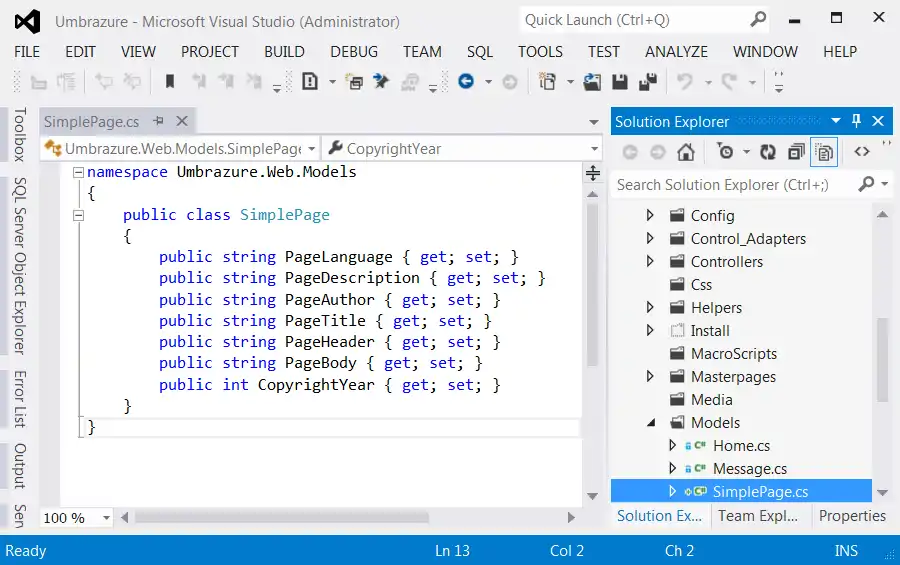Image resolution: width=900 pixels, height=565 pixels.
Task: Click the Quick Launch magnifier icon
Action: tap(758, 20)
